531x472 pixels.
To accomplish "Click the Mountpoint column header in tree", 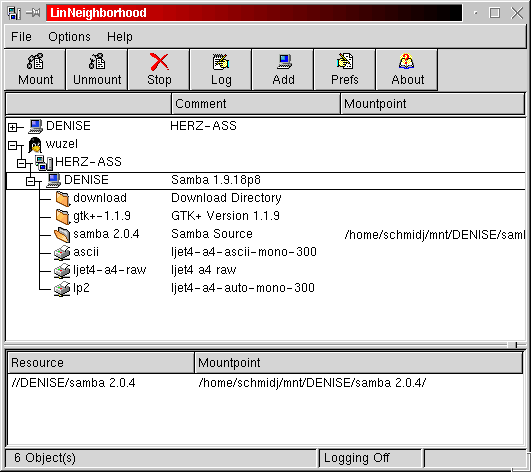I will click(432, 104).
